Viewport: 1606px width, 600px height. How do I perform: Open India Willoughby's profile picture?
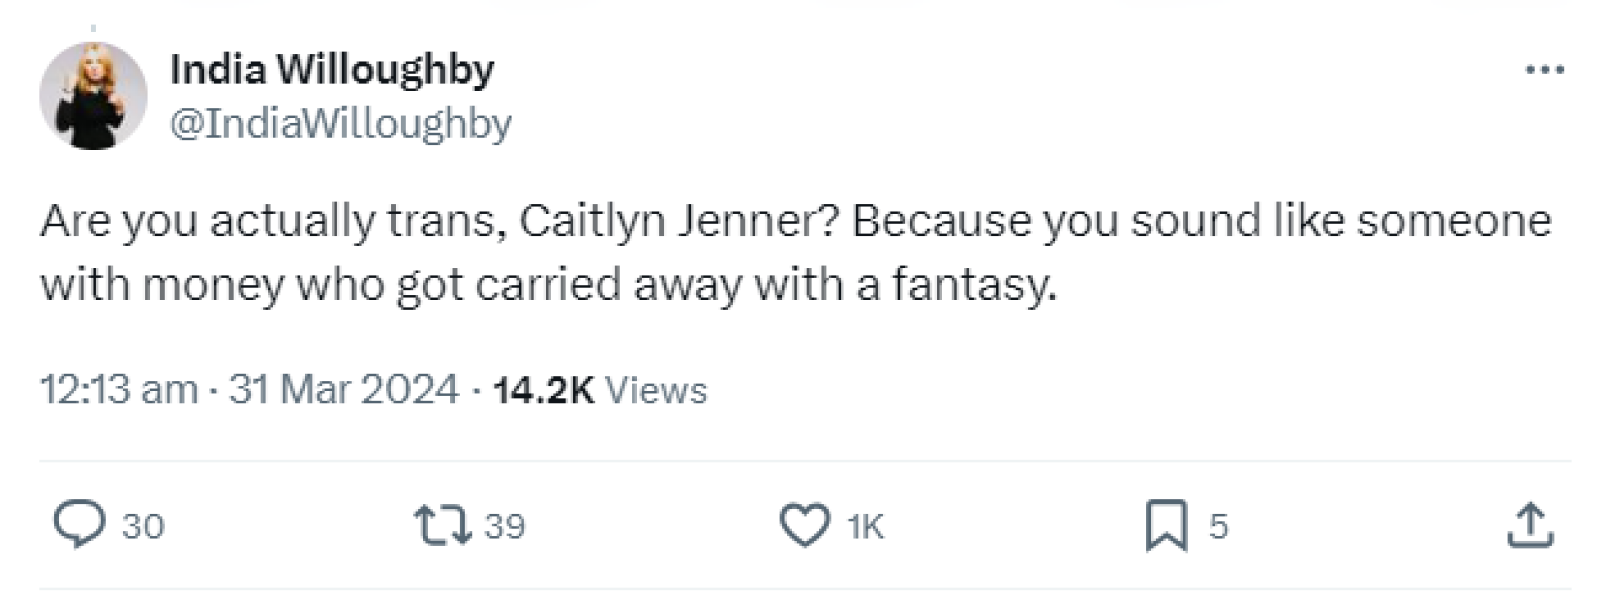coord(93,96)
